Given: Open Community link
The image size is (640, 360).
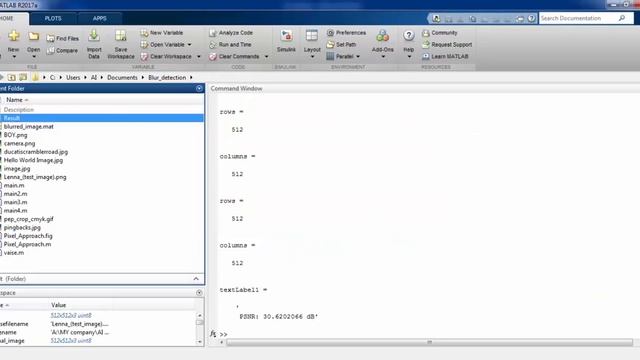Looking at the screenshot, I should [x=440, y=33].
